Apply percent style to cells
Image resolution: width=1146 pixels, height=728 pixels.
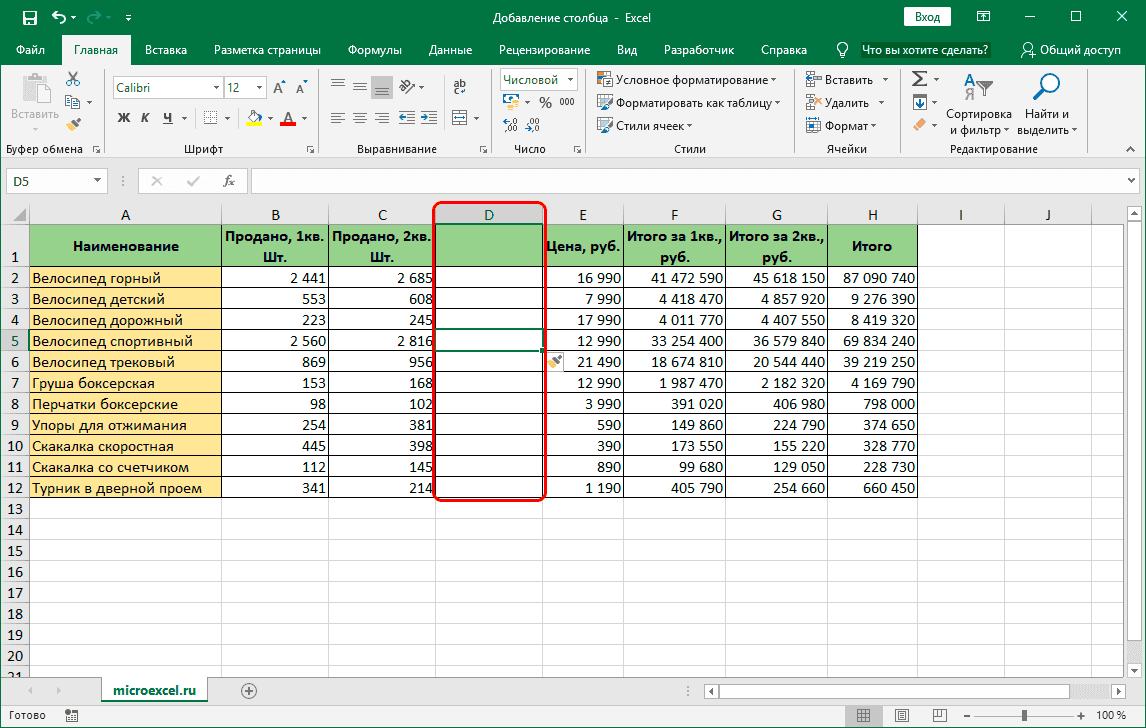point(544,101)
